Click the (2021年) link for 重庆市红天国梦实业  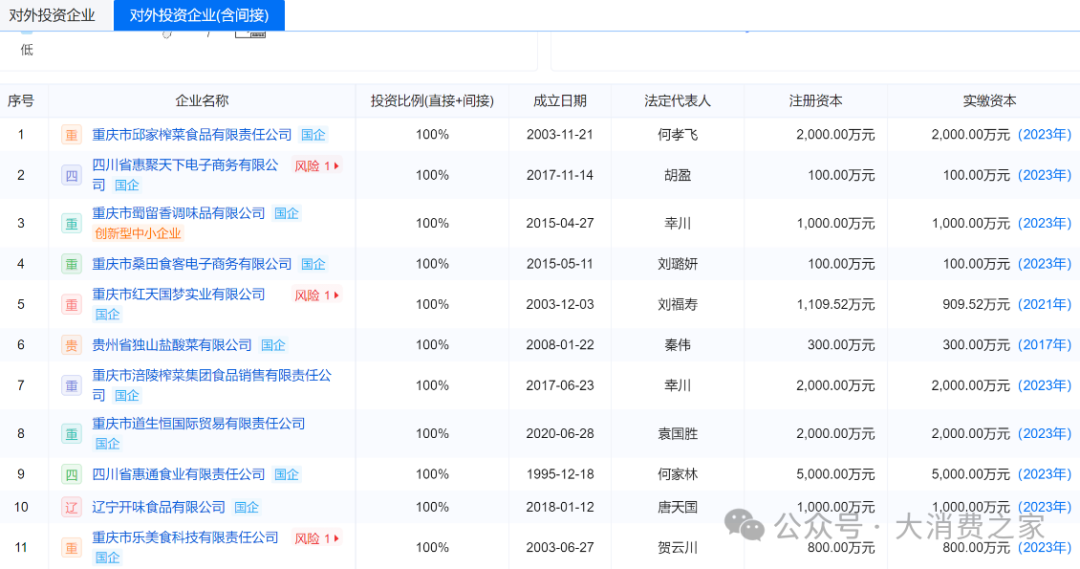click(1044, 304)
